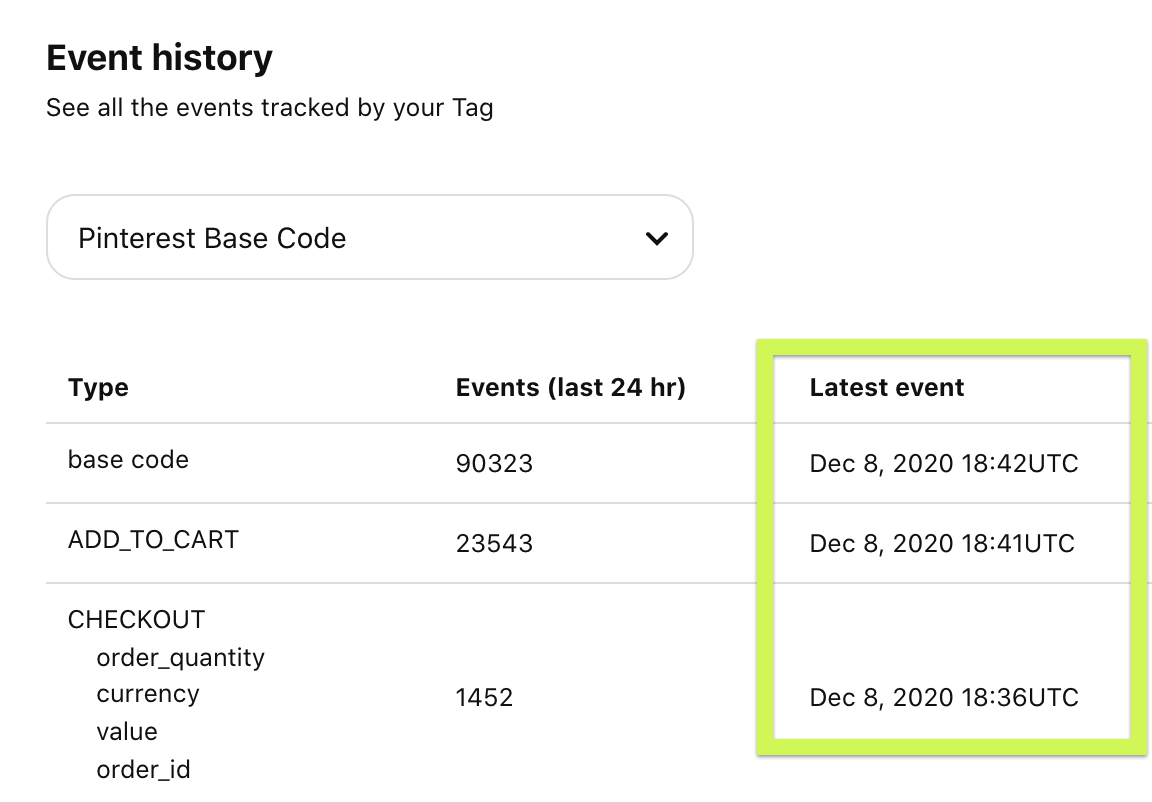Screen dimensions: 1152x802
Task: Click the Dec 8, 2020 18:41UTC timestamp
Action: point(942,544)
